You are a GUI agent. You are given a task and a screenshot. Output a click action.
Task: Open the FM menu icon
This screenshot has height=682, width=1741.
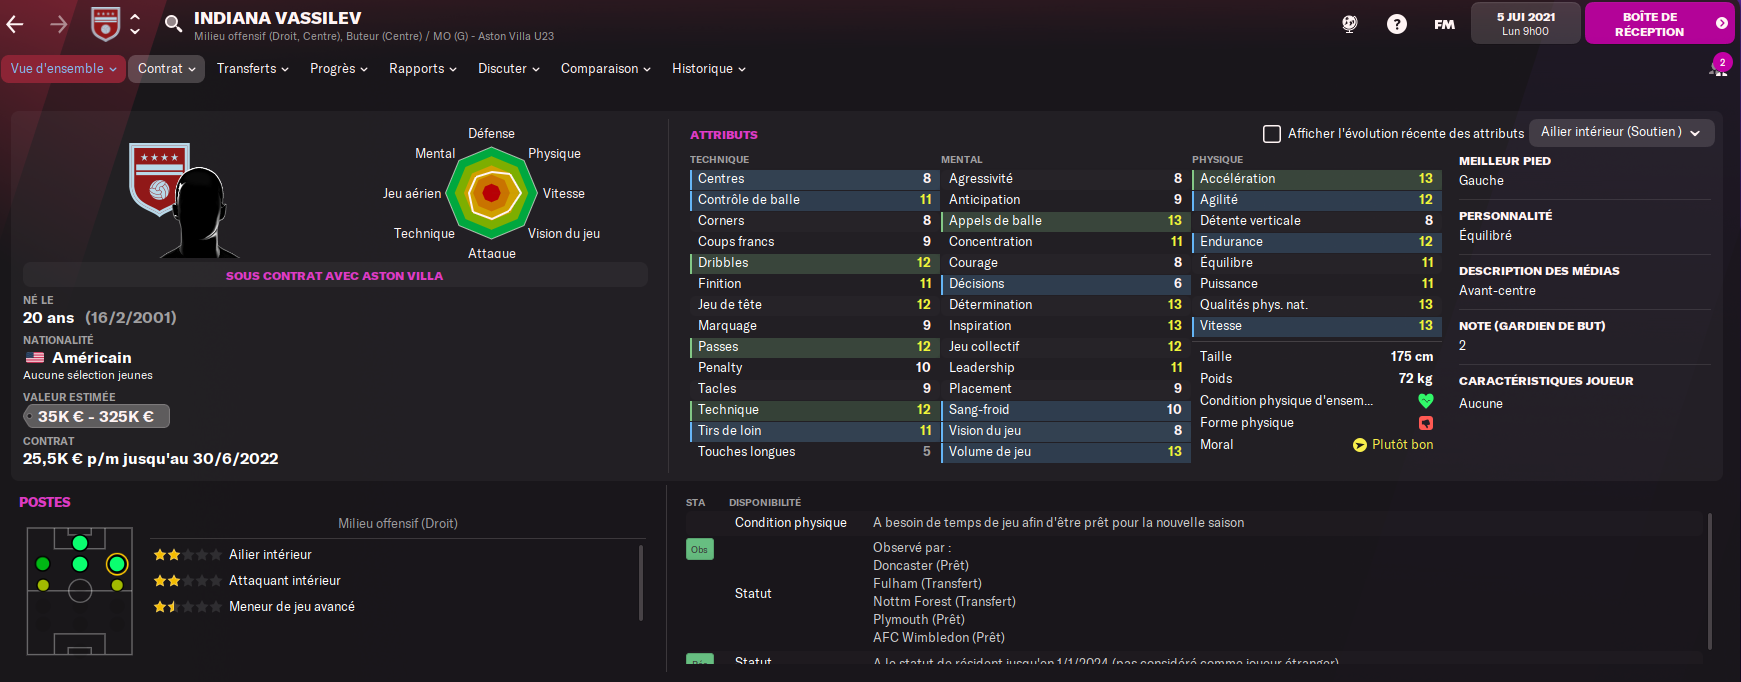(x=1444, y=24)
